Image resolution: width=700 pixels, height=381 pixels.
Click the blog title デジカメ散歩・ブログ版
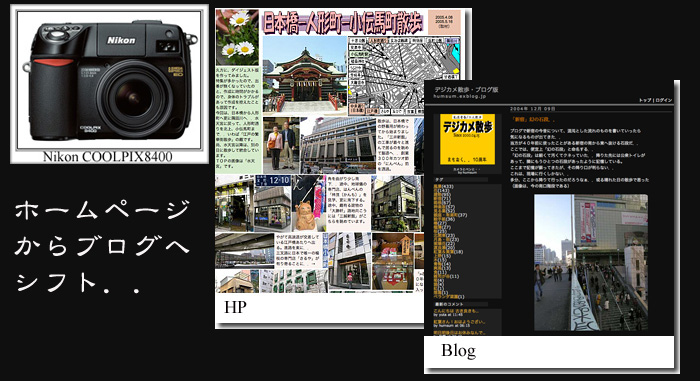(x=466, y=89)
